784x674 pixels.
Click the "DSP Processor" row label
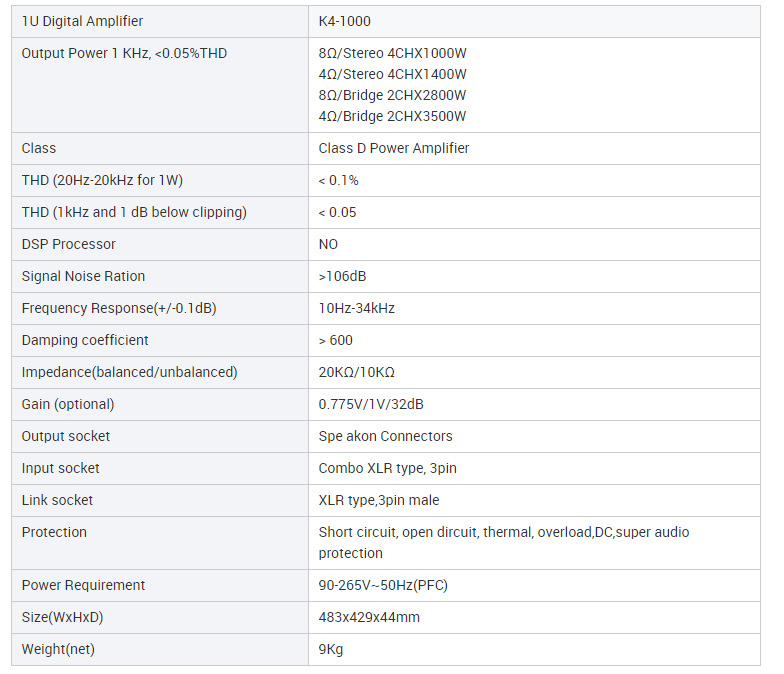tap(69, 244)
